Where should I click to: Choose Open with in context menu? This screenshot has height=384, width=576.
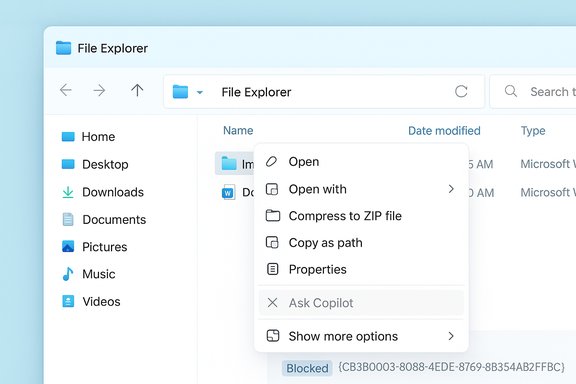point(361,189)
